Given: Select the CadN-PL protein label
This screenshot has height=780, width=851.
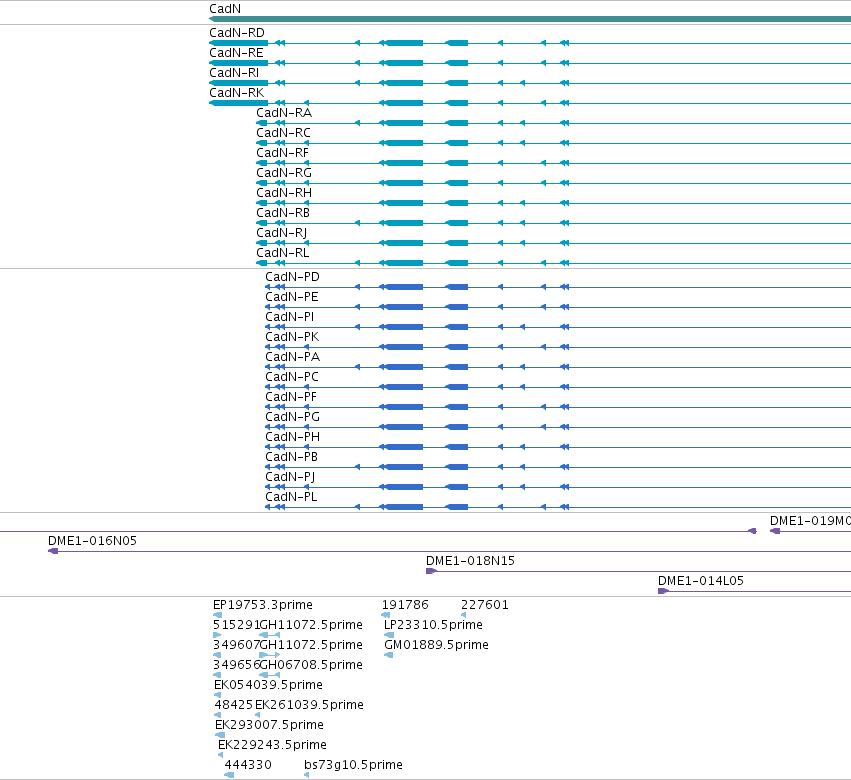Looking at the screenshot, I should [x=291, y=497].
